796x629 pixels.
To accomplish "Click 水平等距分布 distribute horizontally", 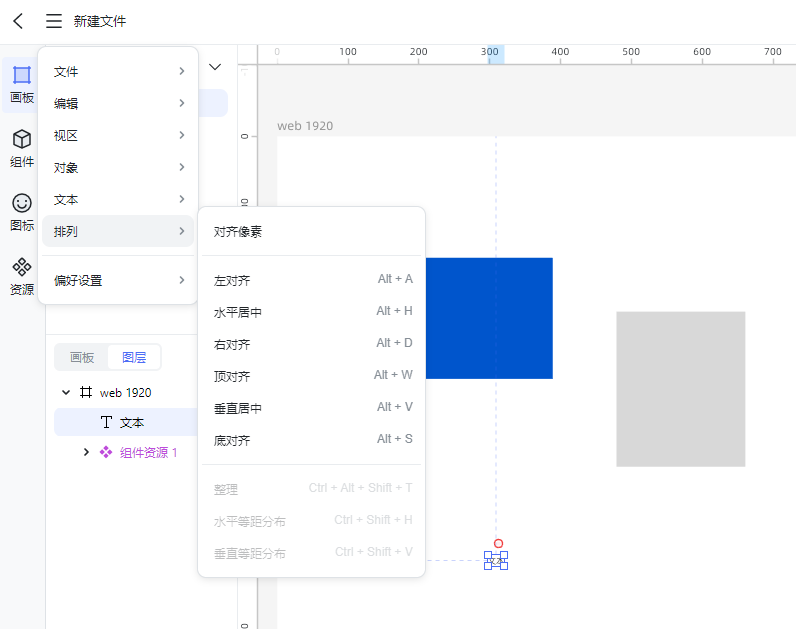I will (312, 521).
